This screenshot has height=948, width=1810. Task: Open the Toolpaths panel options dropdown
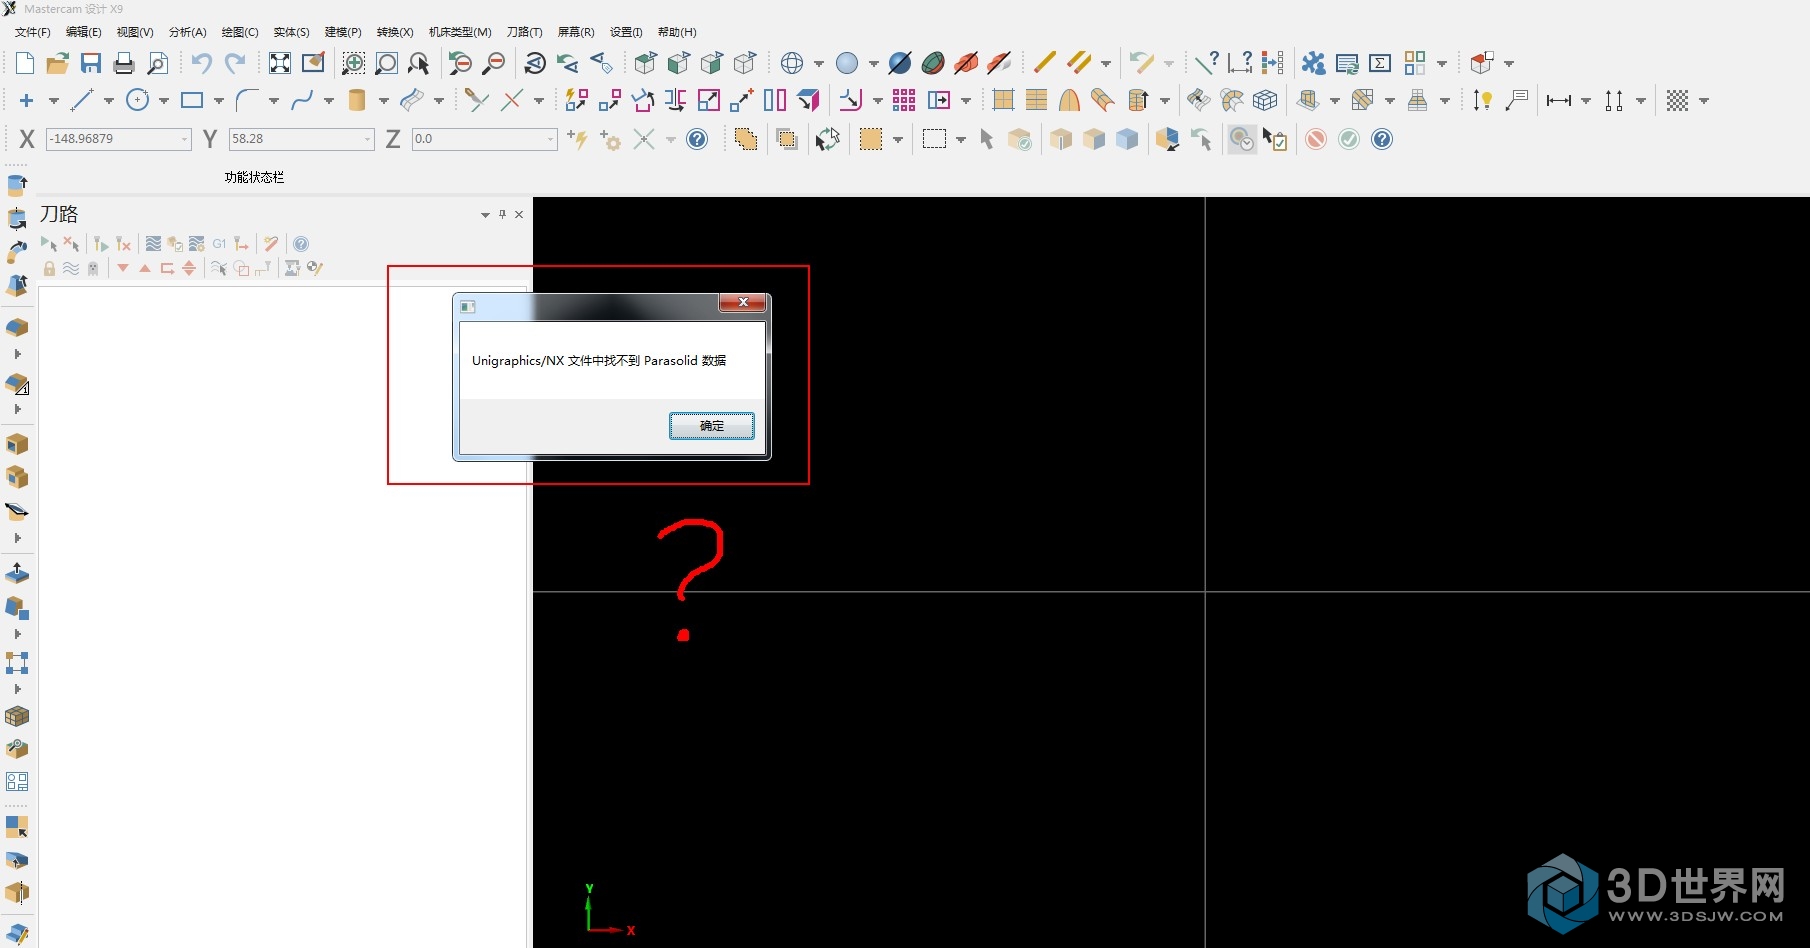point(485,214)
